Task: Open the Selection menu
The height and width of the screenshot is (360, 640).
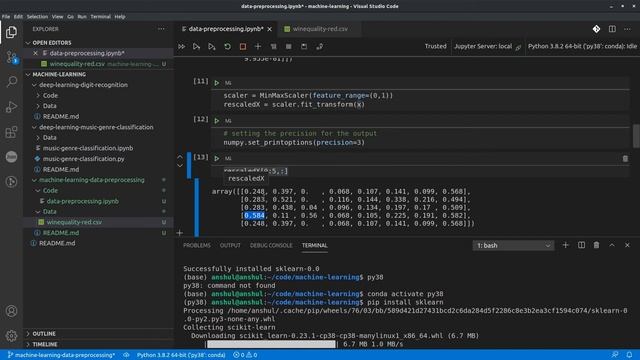Action: pos(37,17)
